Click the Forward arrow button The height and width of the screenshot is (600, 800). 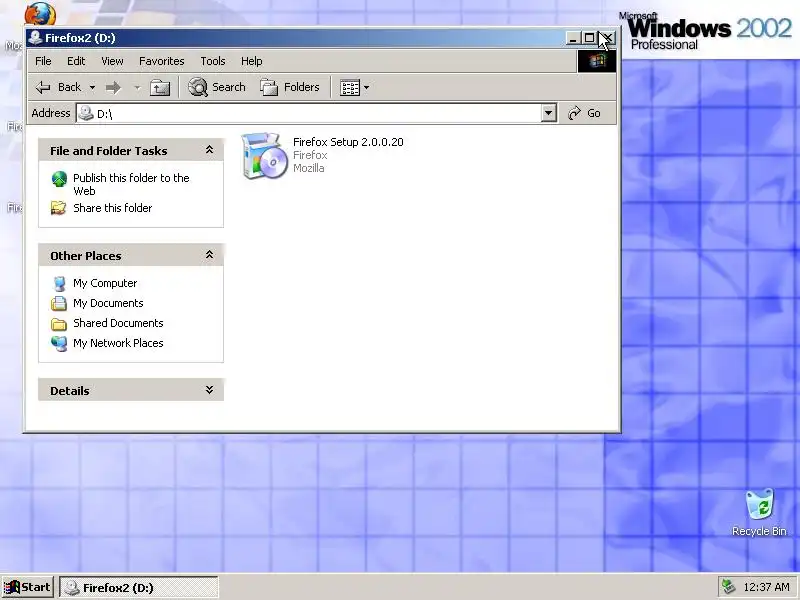point(113,87)
